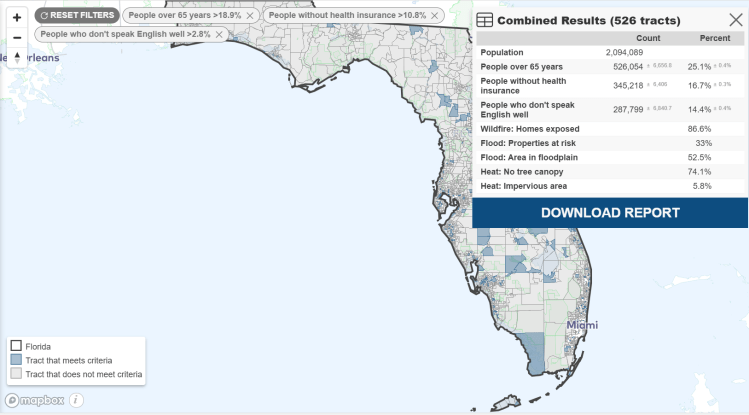Click the Miami label on the map
This screenshot has width=749, height=415.
(582, 325)
